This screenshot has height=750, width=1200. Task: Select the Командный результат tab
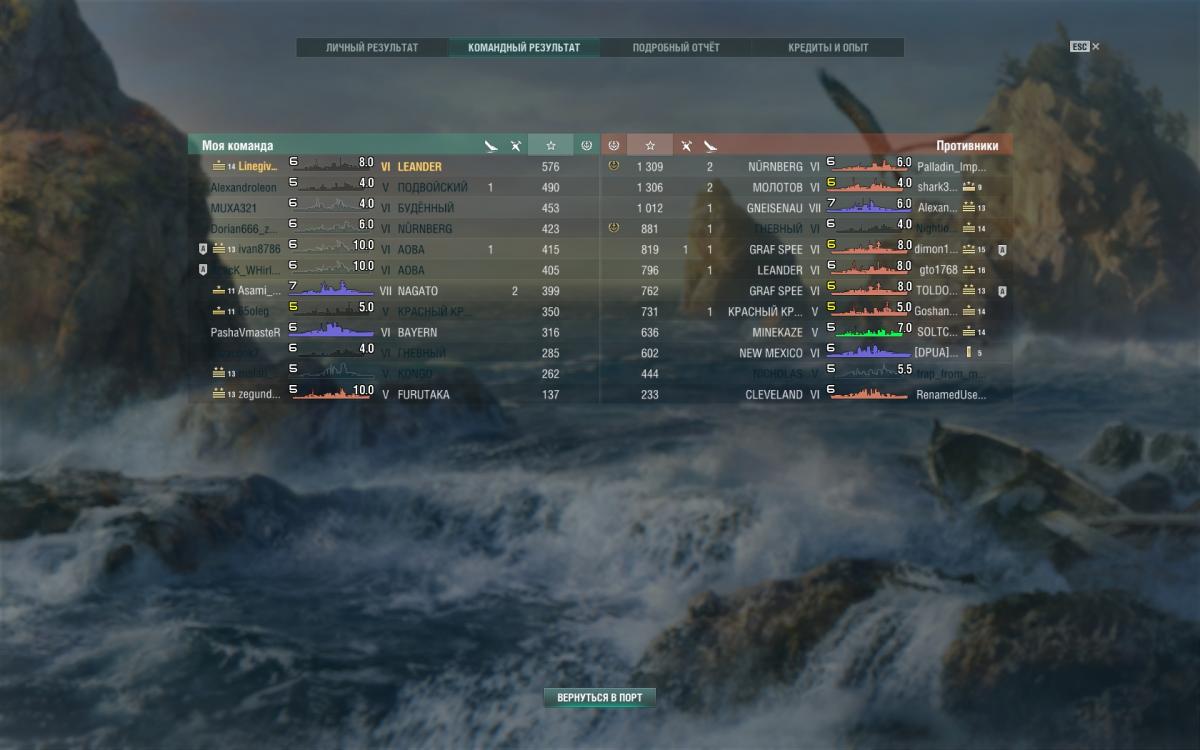click(x=524, y=47)
